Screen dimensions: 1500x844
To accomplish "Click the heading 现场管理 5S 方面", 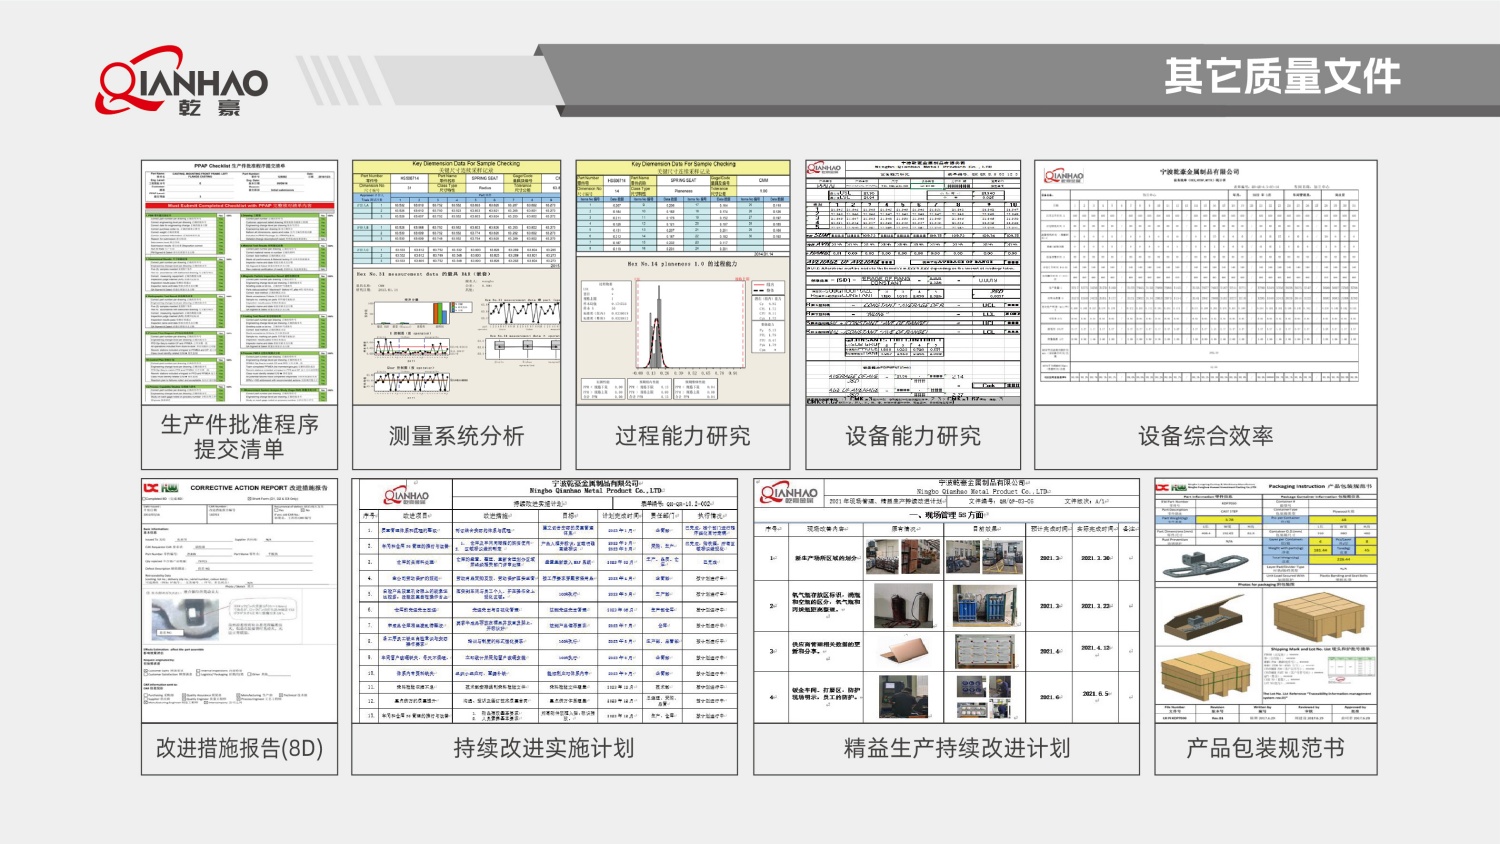I will [946, 515].
